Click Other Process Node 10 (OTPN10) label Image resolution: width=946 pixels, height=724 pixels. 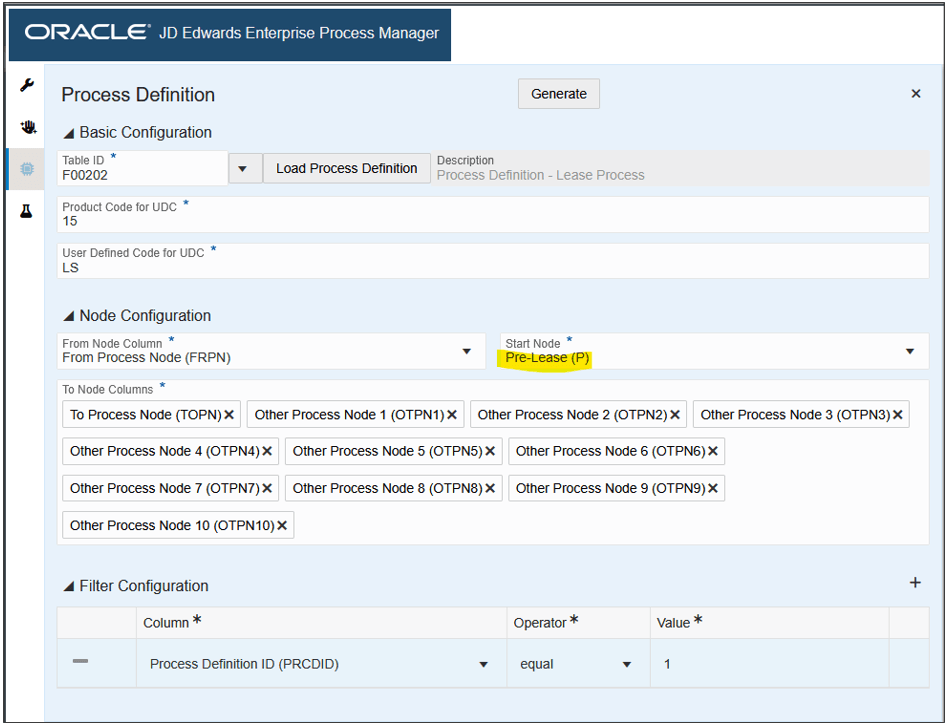173,526
